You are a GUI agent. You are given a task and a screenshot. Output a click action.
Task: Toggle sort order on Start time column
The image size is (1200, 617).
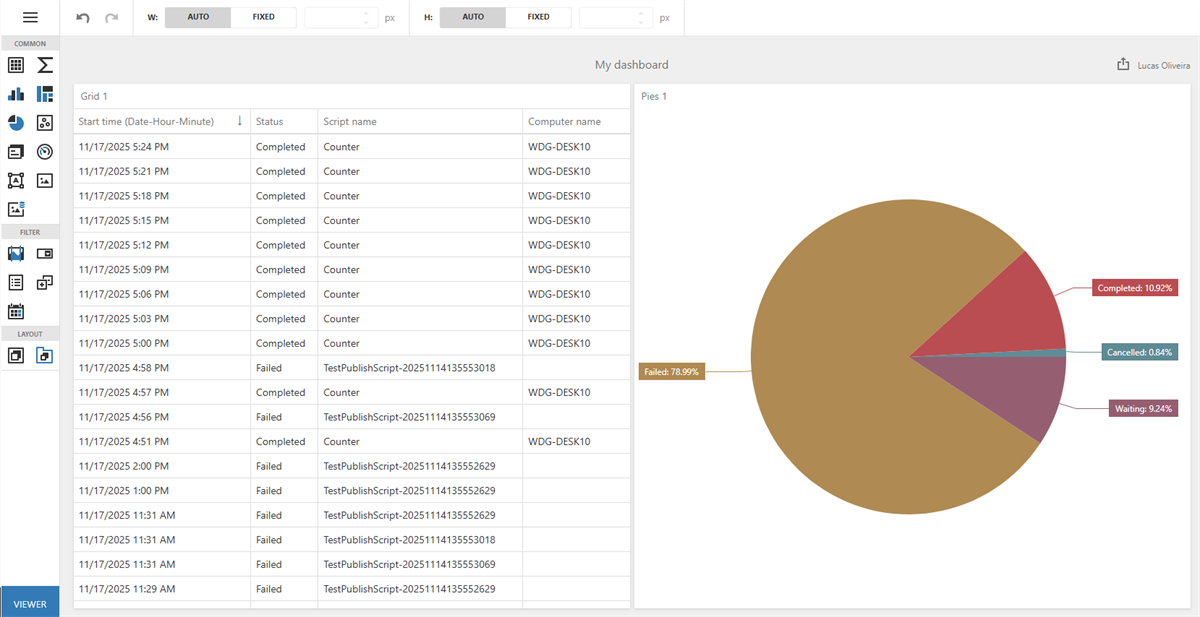[x=239, y=120]
